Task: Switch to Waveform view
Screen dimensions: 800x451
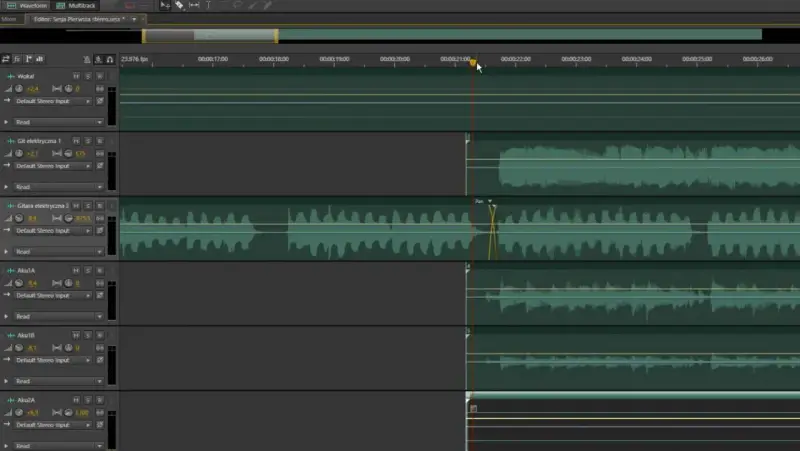Action: pos(28,6)
